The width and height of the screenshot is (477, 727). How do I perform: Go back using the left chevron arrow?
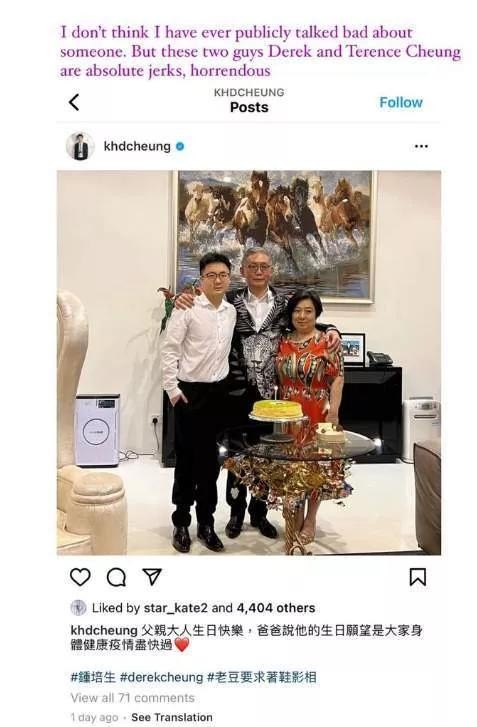point(74,102)
